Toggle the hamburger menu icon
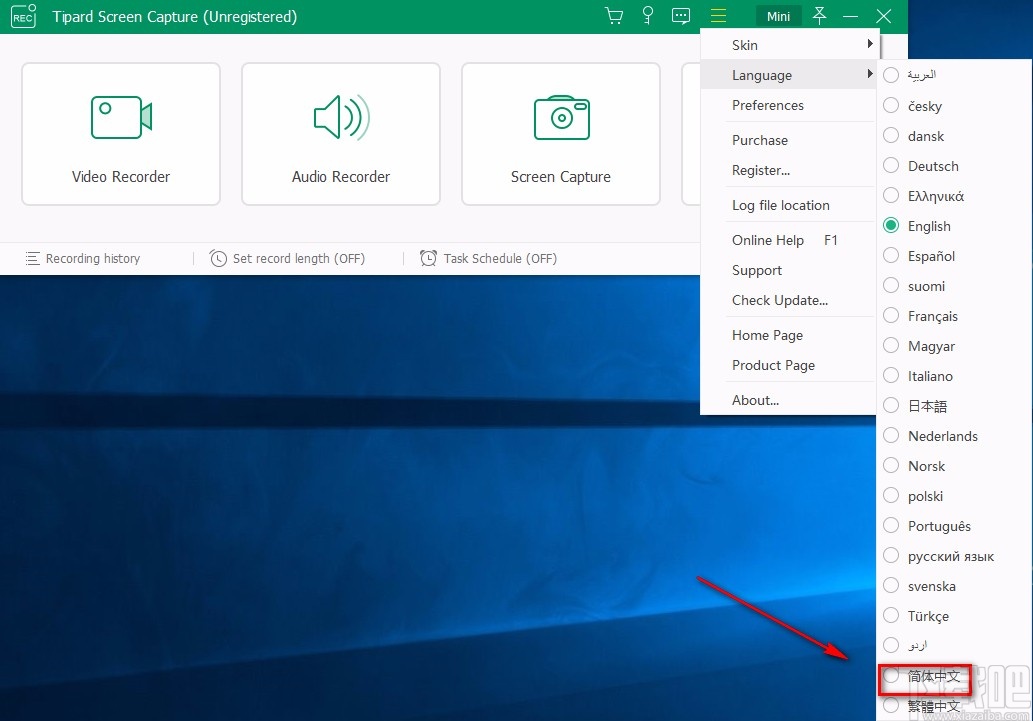This screenshot has height=721, width=1033. tap(718, 16)
